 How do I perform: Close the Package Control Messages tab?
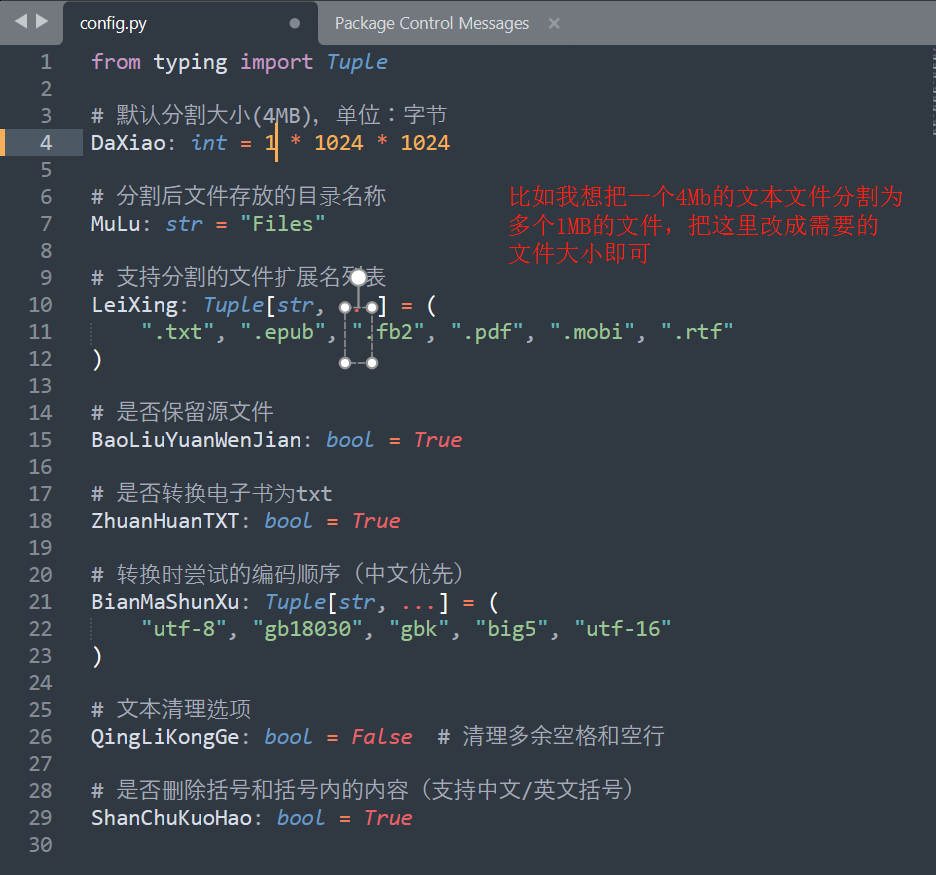point(555,23)
